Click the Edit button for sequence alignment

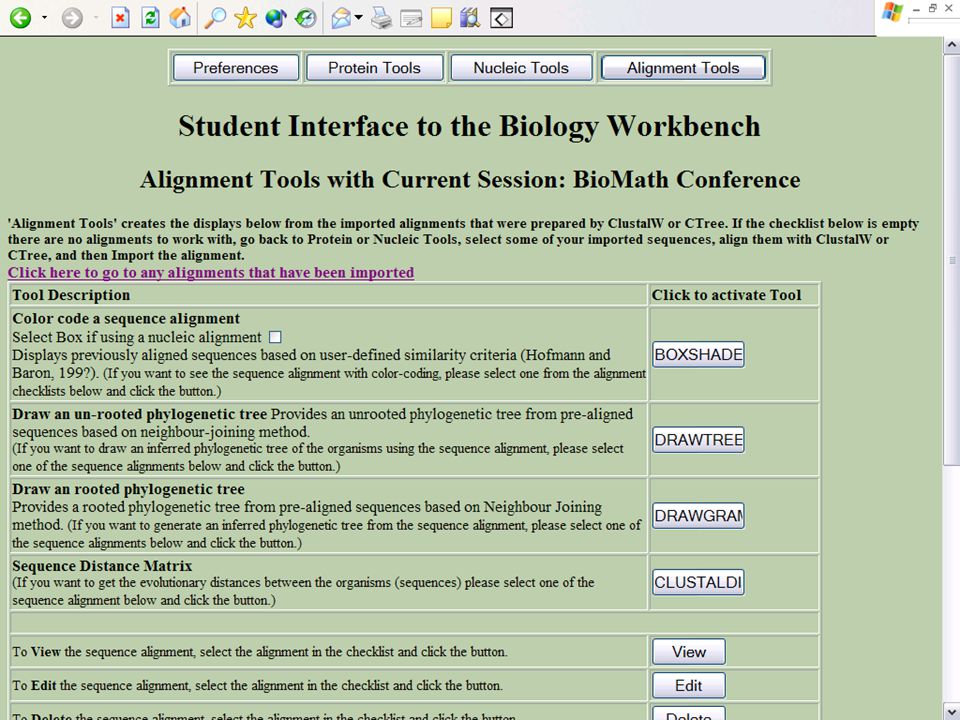pyautogui.click(x=689, y=685)
